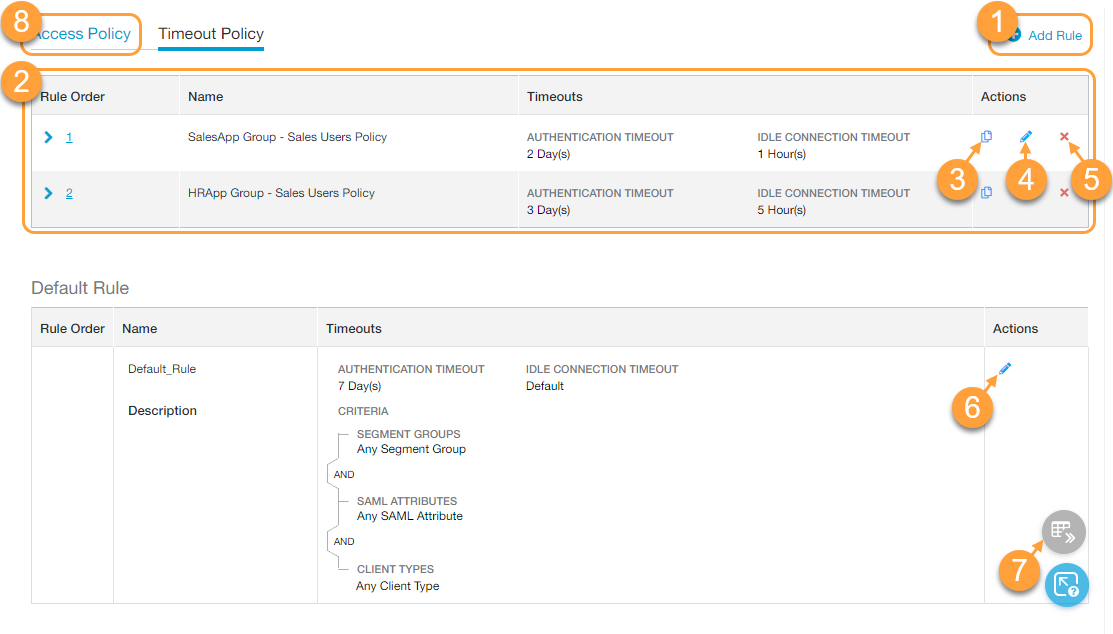The image size is (1113, 634).
Task: Select the Timeout Policy tab
Action: [x=211, y=34]
